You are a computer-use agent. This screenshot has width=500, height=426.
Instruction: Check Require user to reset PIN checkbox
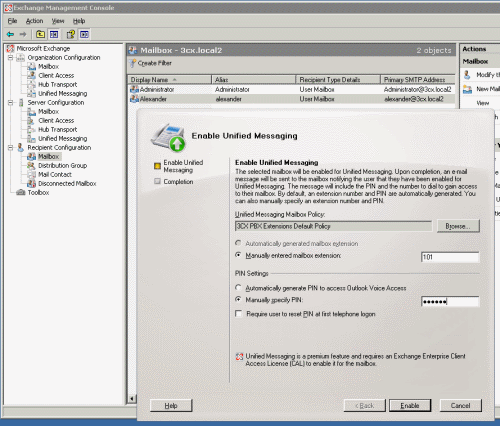[238, 314]
